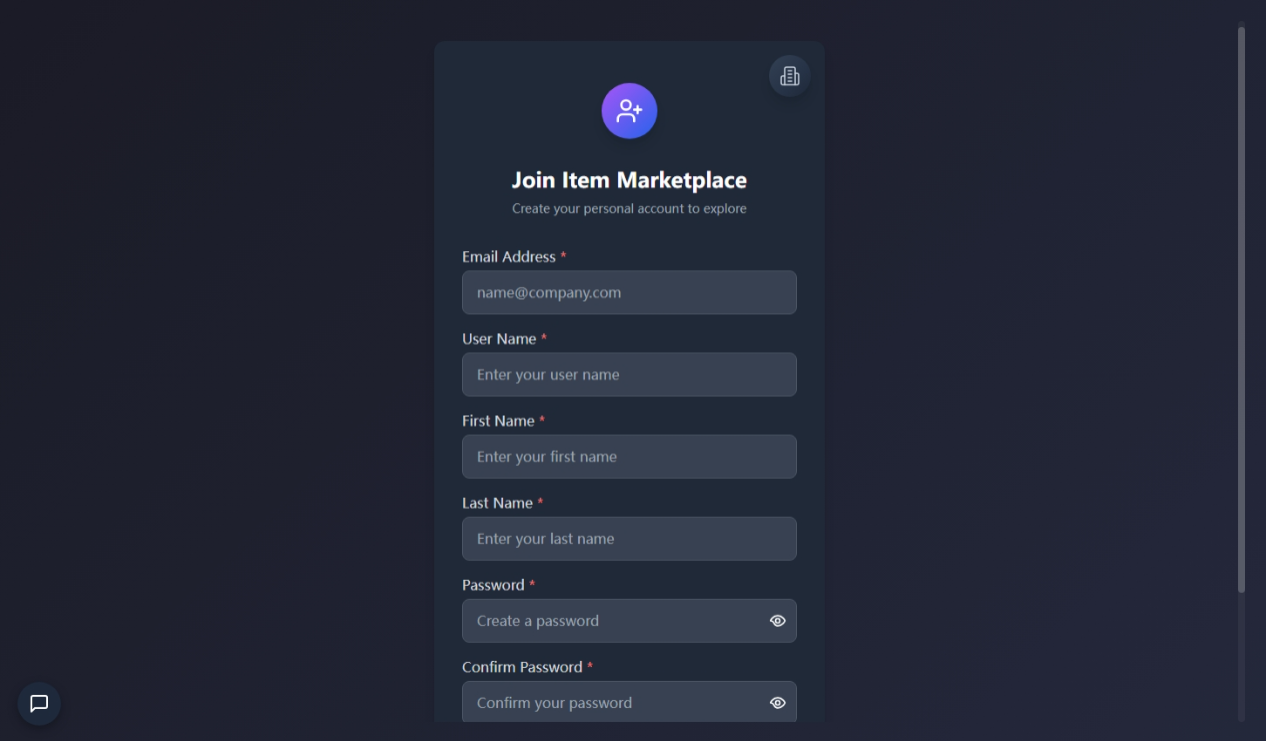This screenshot has height=741, width=1266.
Task: Click the purple add-user avatar icon
Action: pyautogui.click(x=629, y=111)
